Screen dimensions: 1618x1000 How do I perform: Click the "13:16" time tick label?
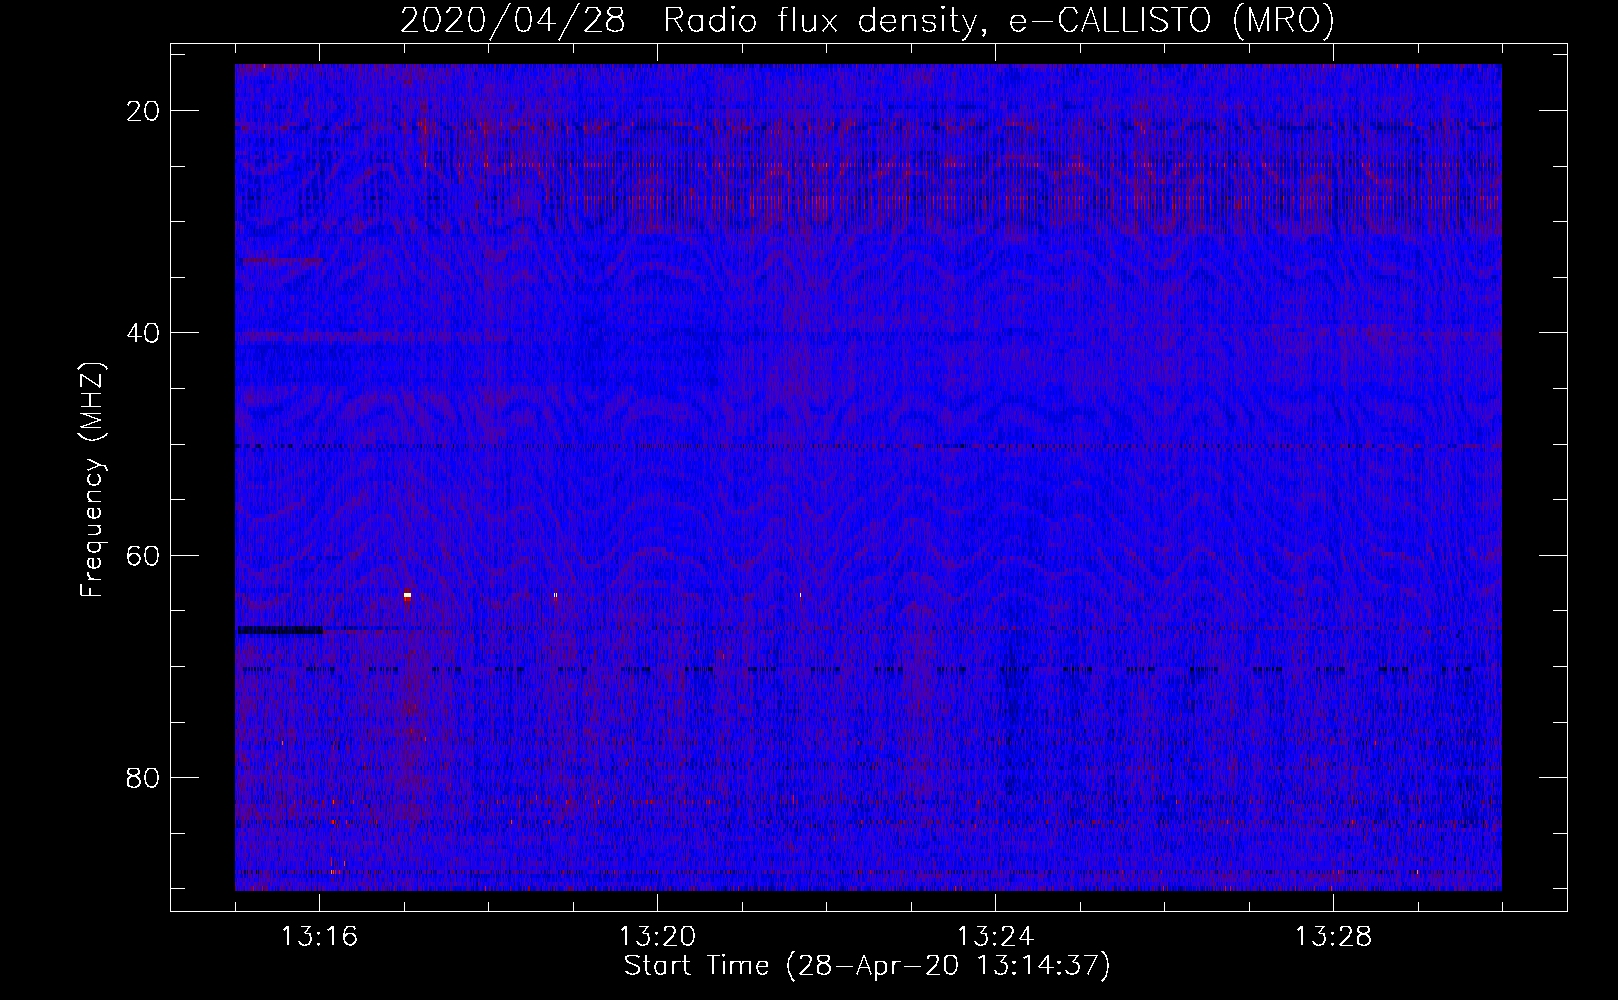[x=320, y=937]
